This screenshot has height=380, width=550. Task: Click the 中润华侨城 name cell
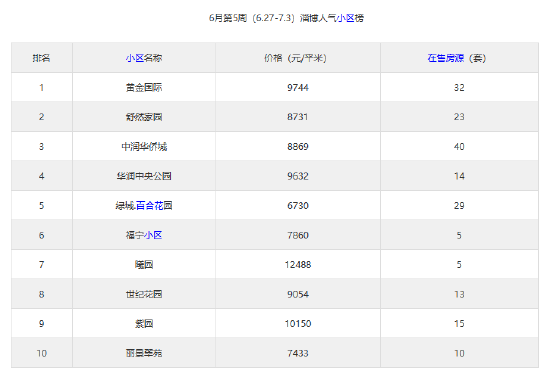144,147
